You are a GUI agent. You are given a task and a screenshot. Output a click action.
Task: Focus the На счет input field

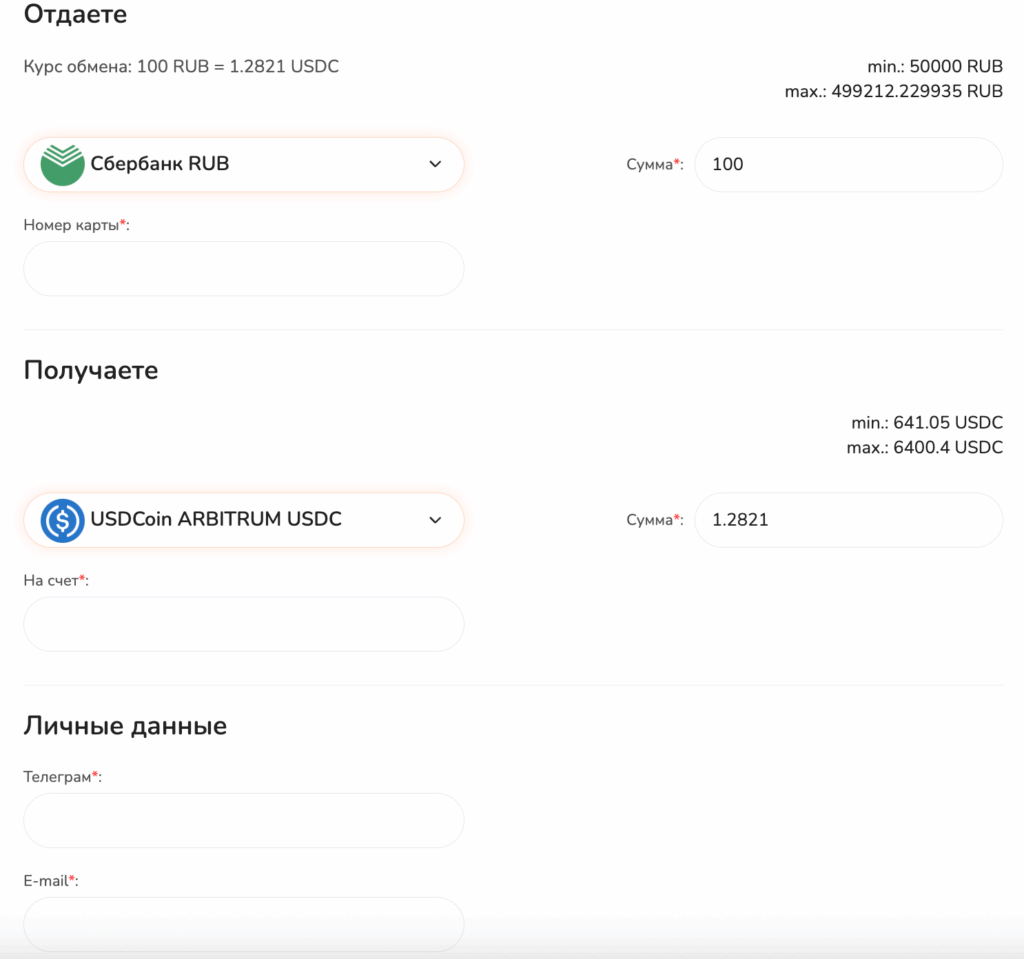click(243, 625)
